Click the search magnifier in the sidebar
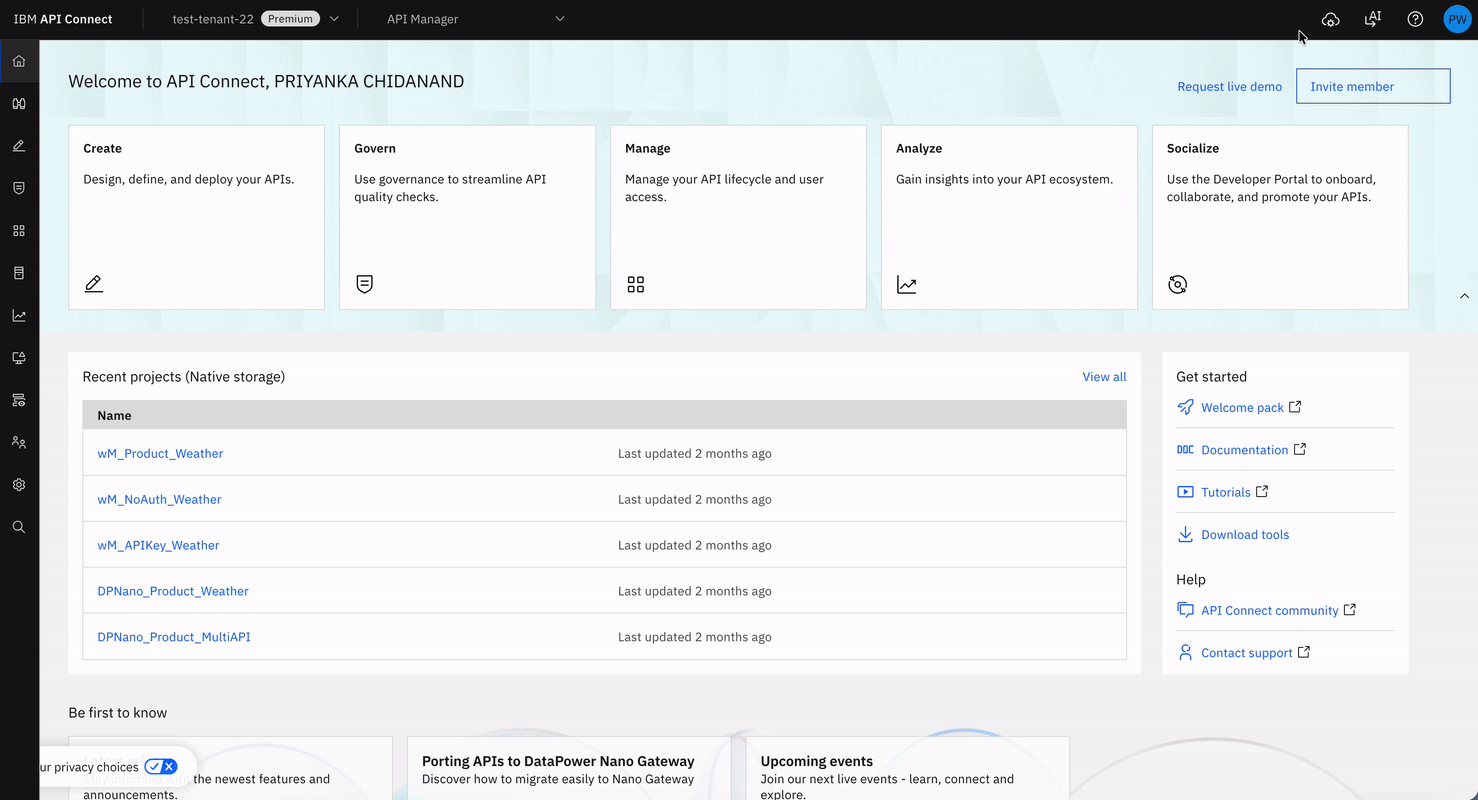This screenshot has height=800, width=1478. 19,527
